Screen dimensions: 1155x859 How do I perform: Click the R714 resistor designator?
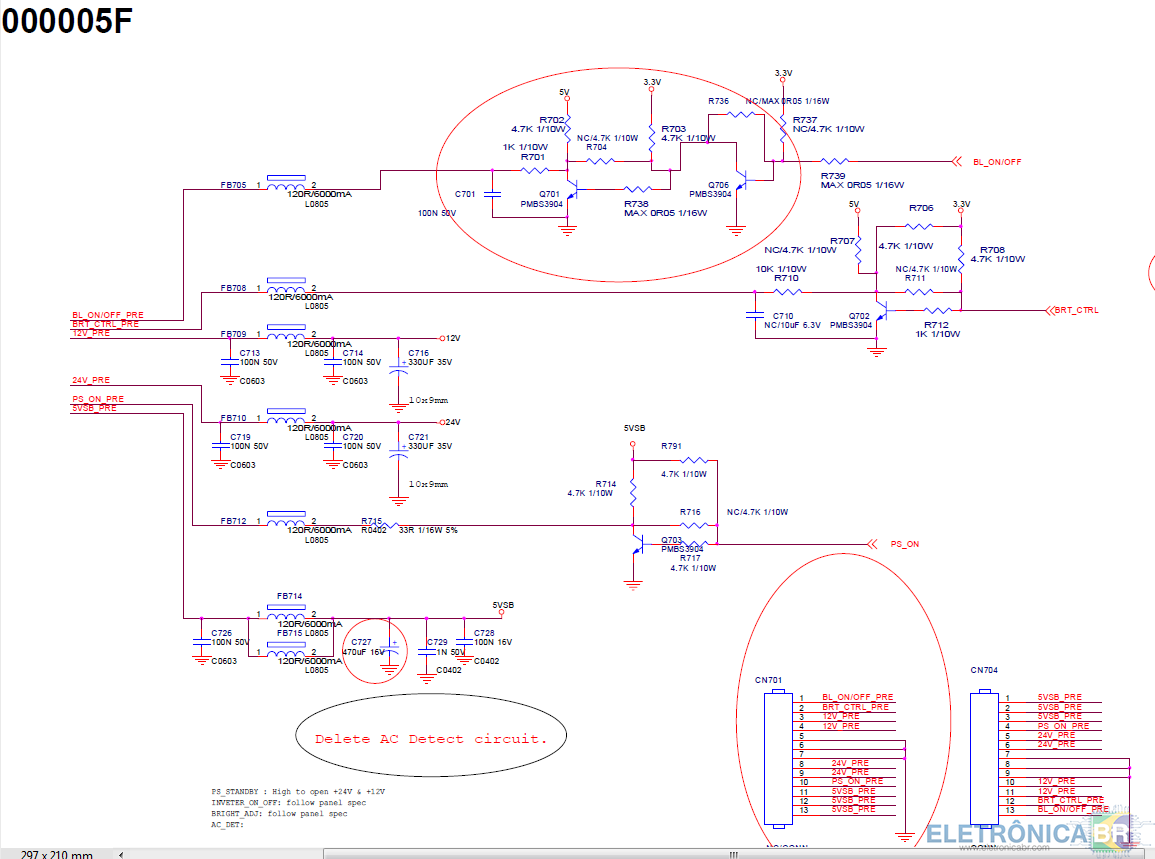coord(605,484)
